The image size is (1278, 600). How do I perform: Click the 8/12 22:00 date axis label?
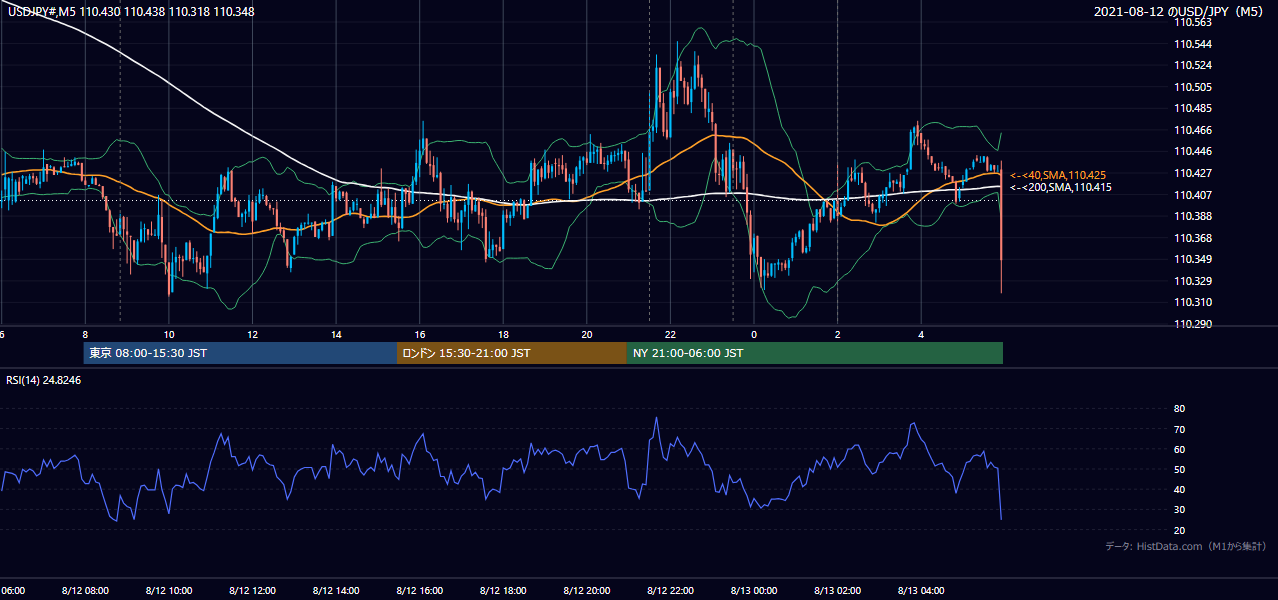(670, 591)
